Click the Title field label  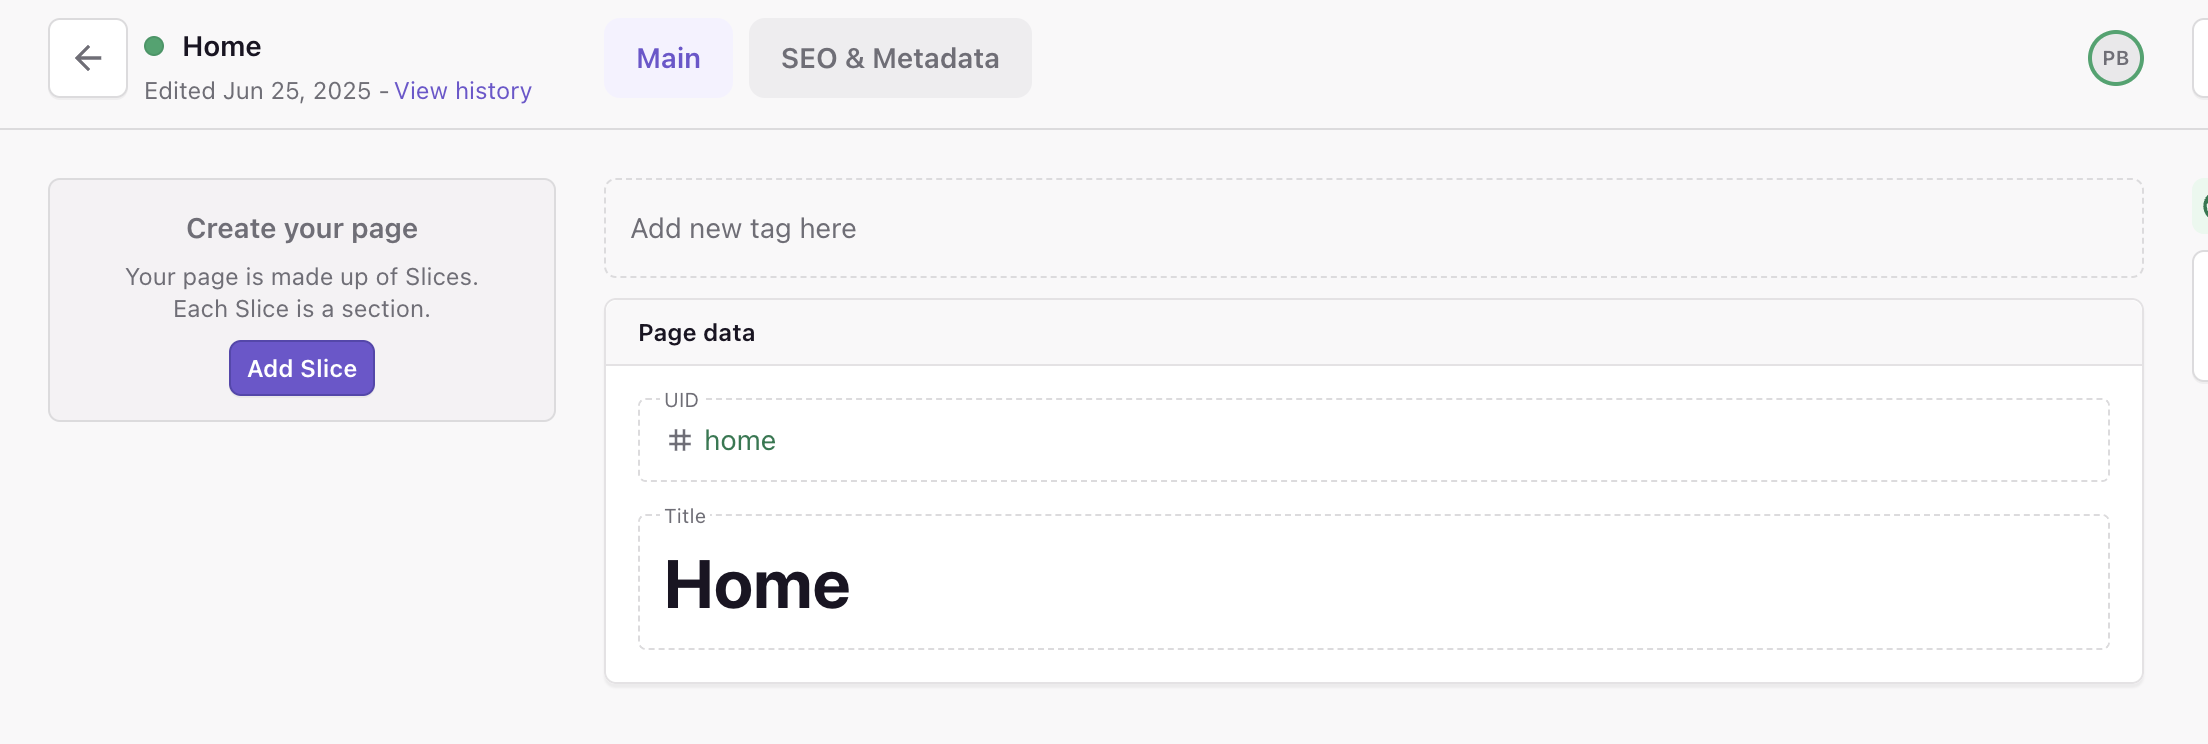click(685, 516)
